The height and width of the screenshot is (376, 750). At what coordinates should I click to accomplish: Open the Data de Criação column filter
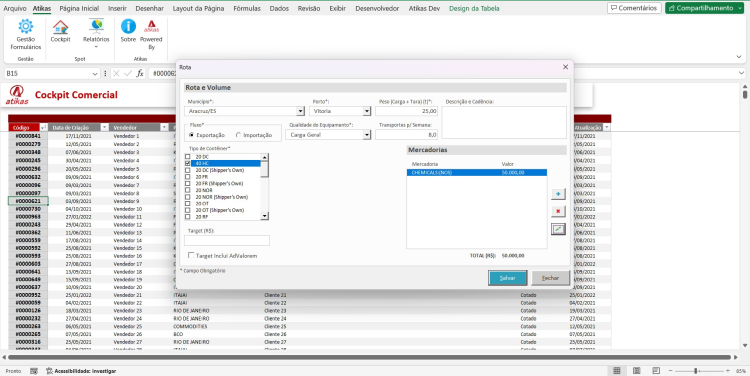pyautogui.click(x=104, y=128)
